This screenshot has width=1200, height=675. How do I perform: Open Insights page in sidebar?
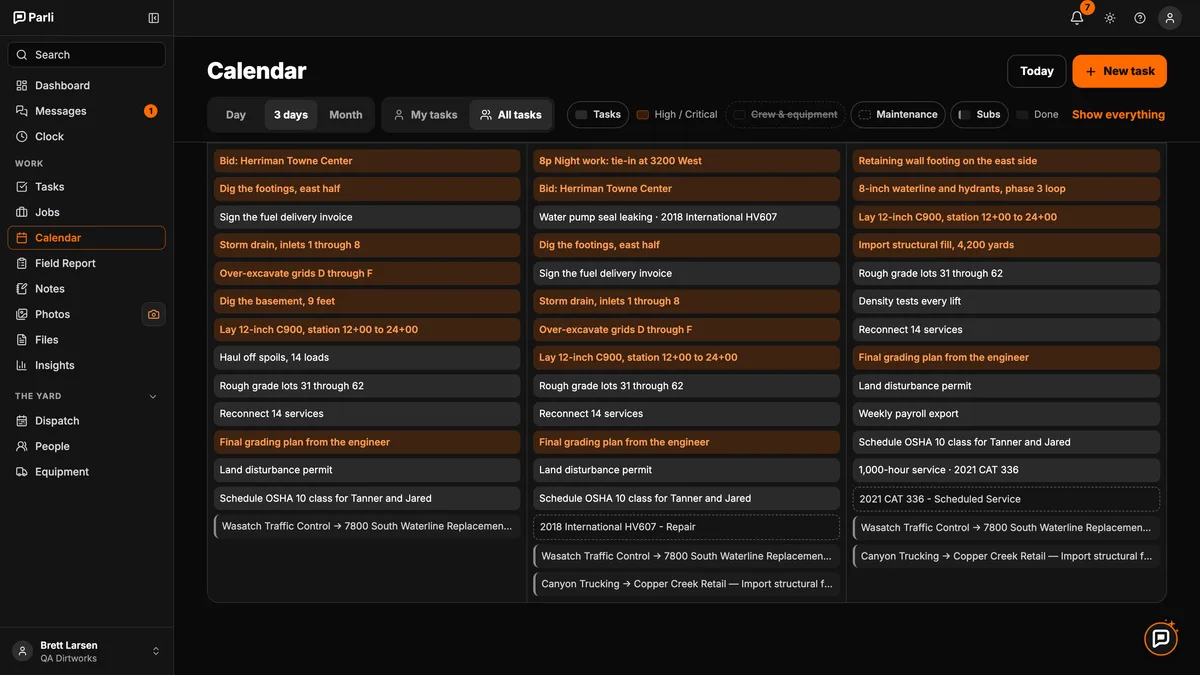coord(86,365)
